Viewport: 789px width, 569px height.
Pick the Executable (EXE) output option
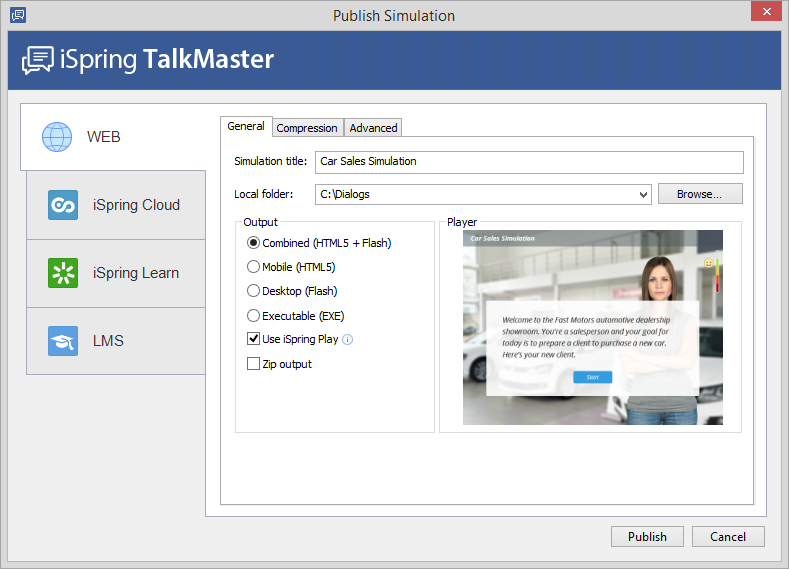[254, 315]
